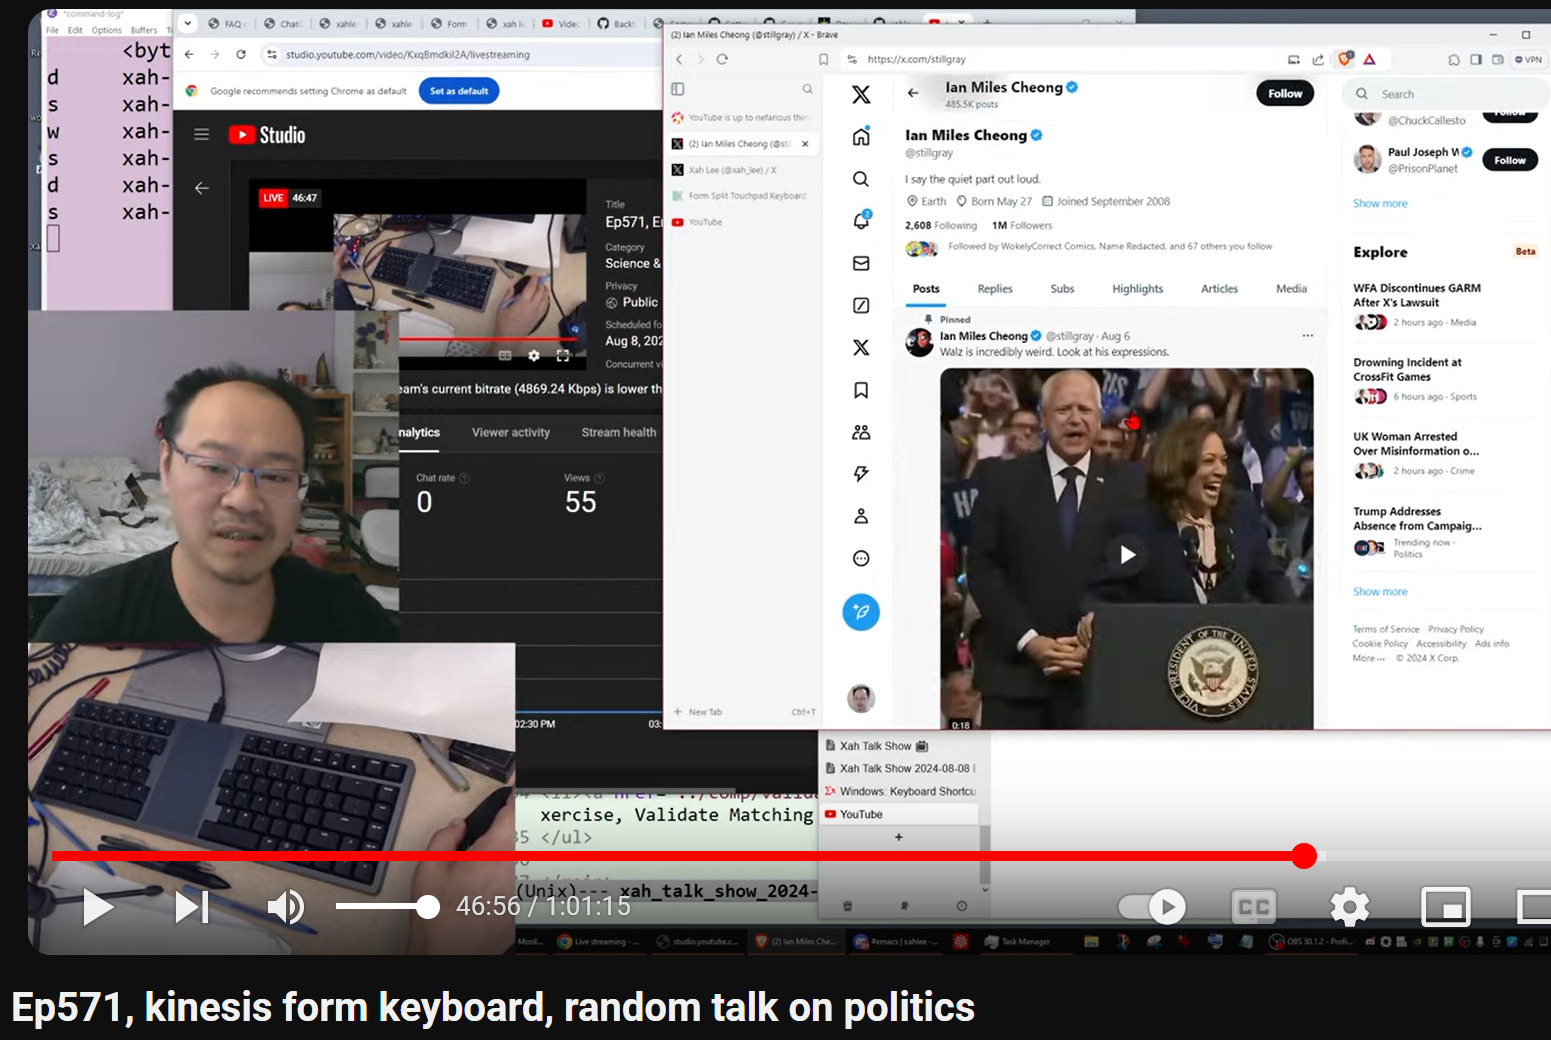Click OBS in Windows taskbar

tap(1310, 941)
